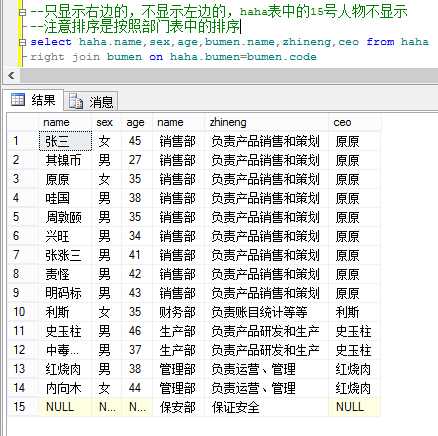Select the zhineng column header
Viewport: 438px width, 436px height.
pos(267,122)
